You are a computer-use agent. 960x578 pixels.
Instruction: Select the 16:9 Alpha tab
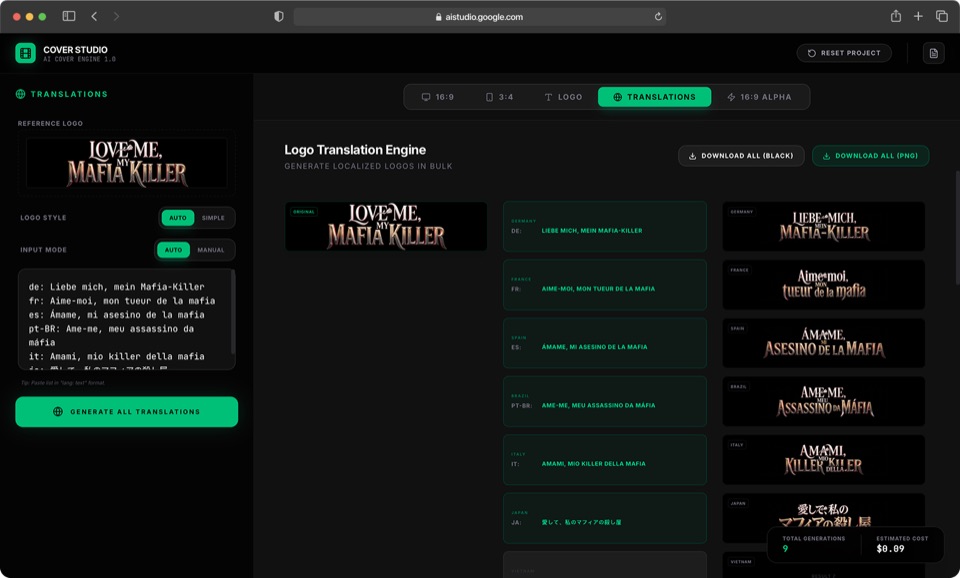[759, 97]
